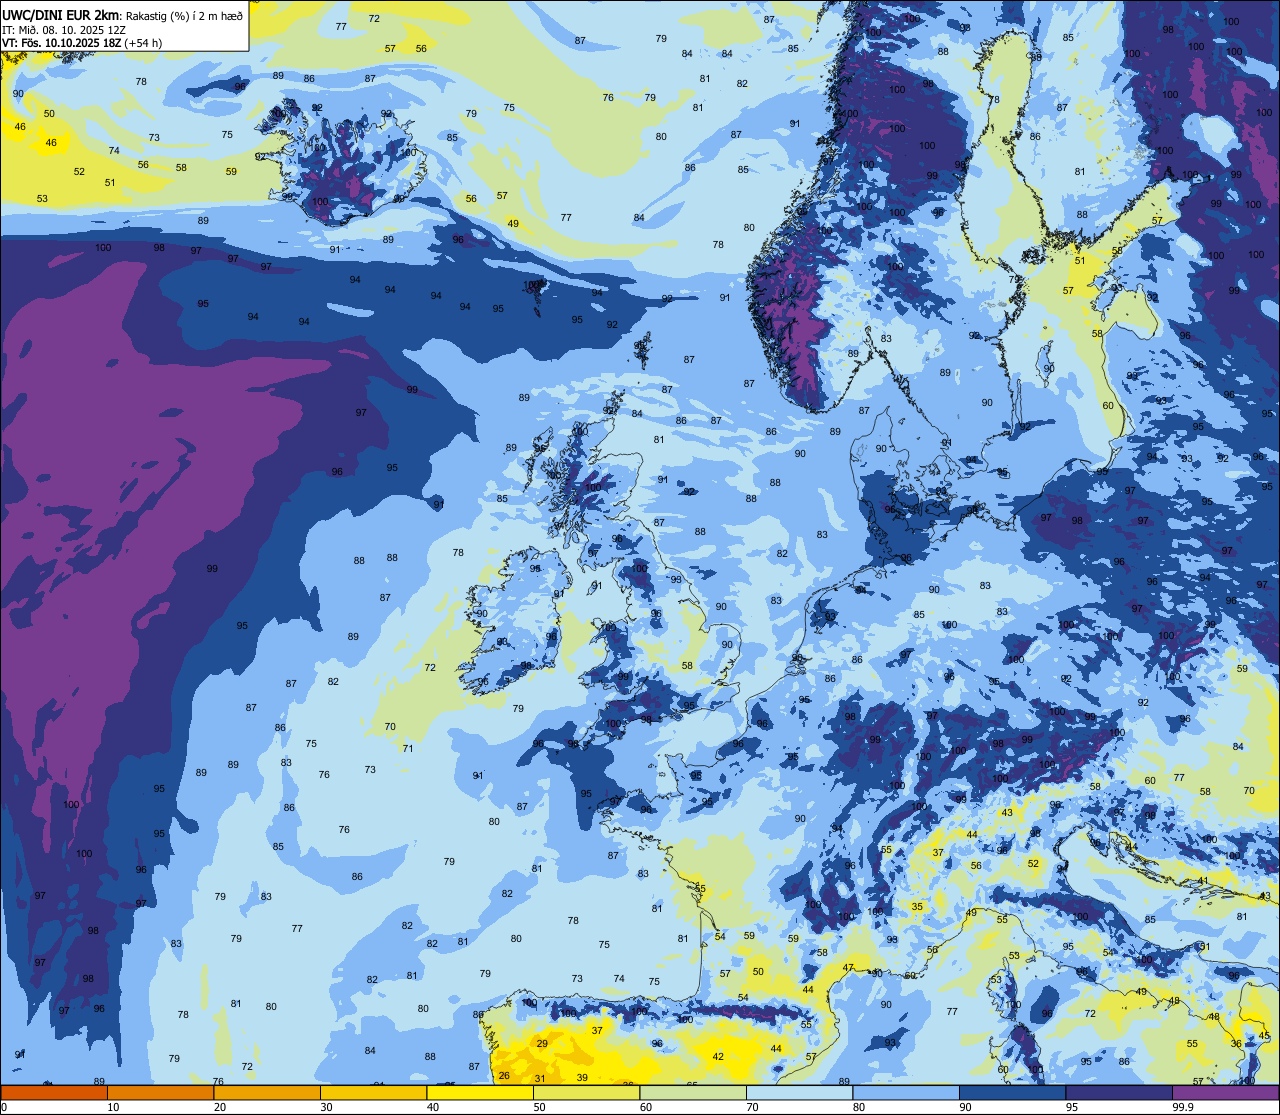The height and width of the screenshot is (1115, 1280).
Task: Click the '50' legend tick label on the colorbar
Action: tap(539, 1107)
